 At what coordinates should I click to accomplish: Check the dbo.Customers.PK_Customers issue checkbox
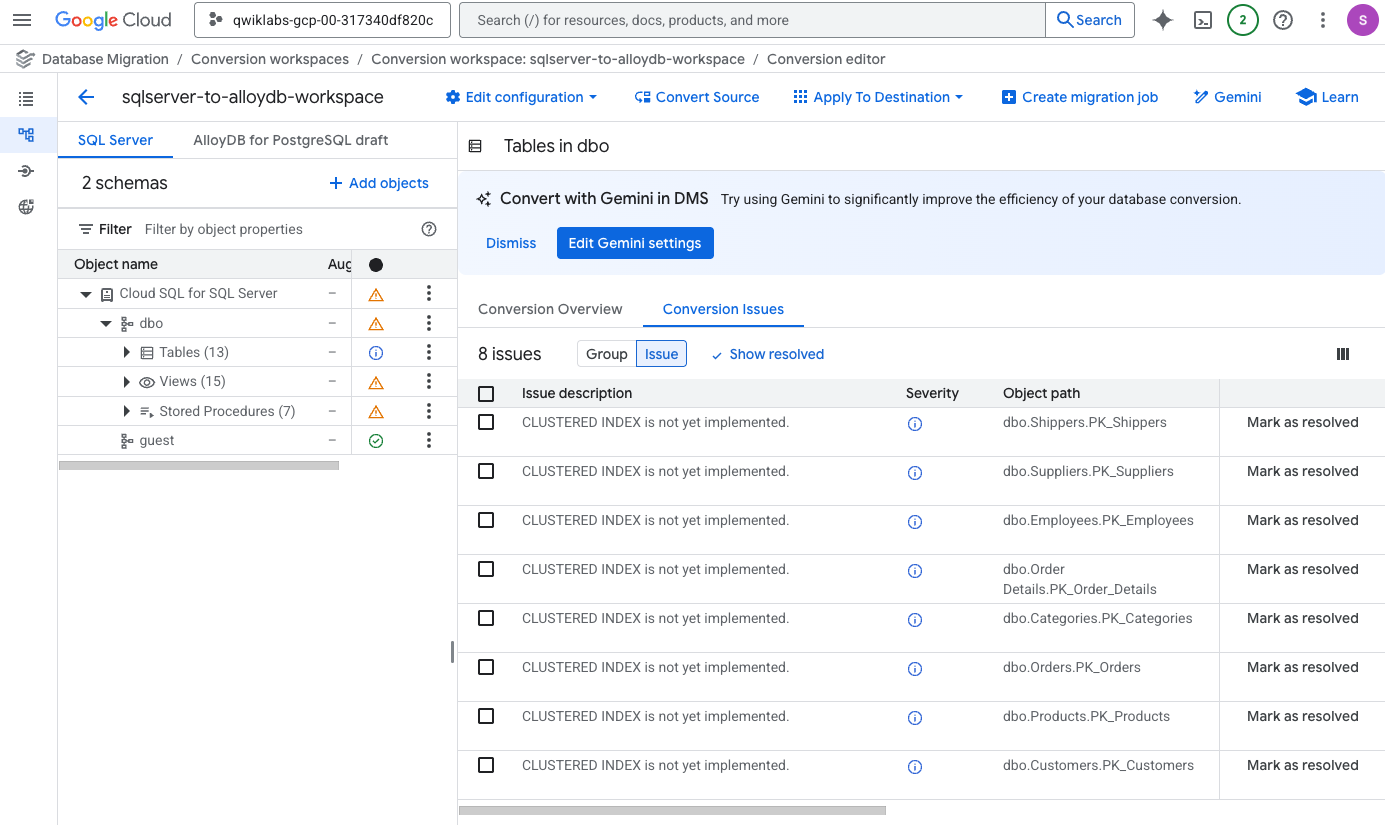tap(486, 765)
